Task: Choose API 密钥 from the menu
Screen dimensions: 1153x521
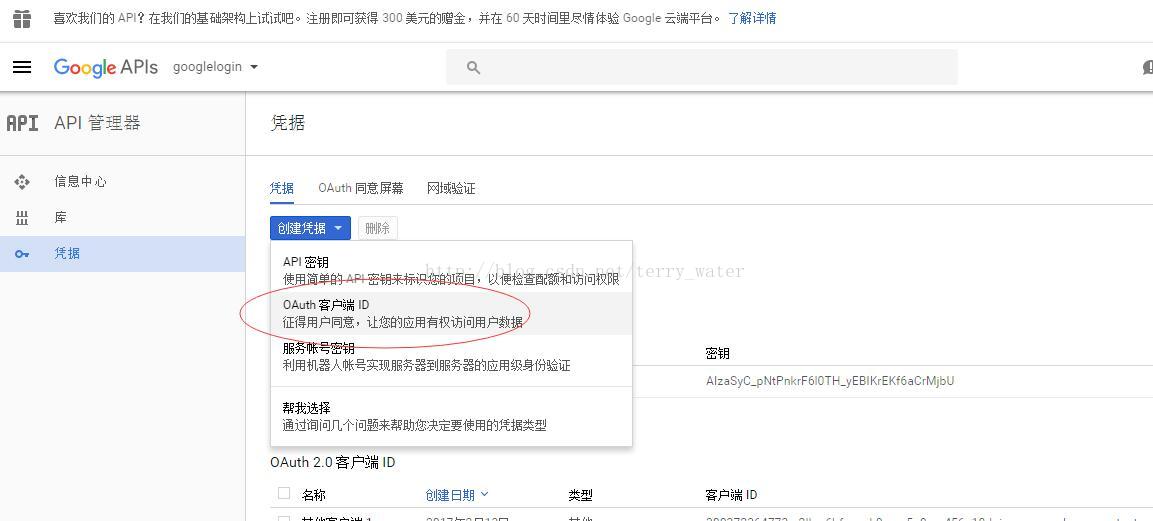Action: 451,270
